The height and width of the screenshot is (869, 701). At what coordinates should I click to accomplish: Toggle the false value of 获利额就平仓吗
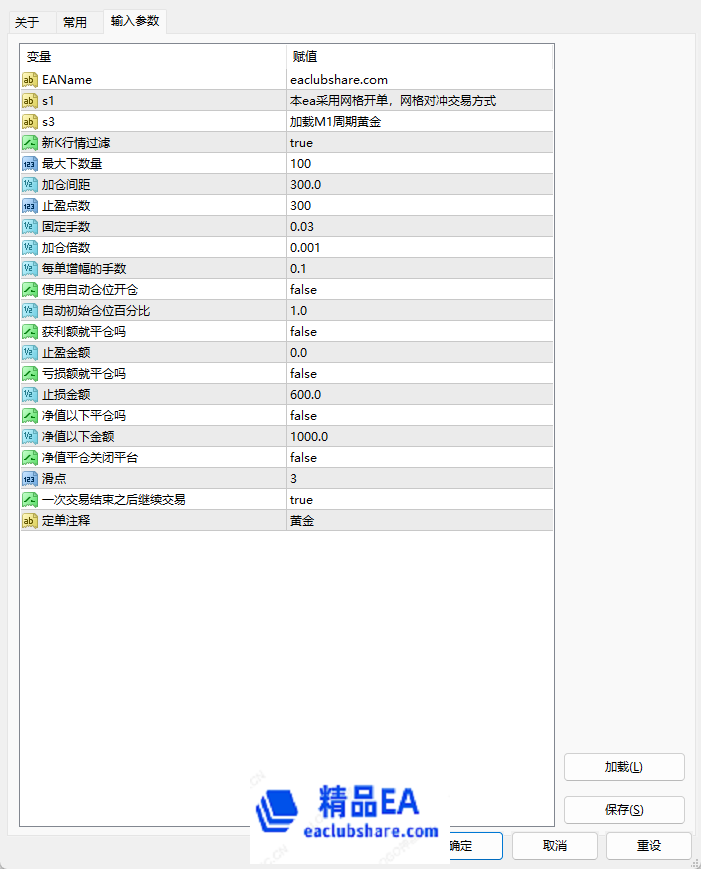pos(419,332)
